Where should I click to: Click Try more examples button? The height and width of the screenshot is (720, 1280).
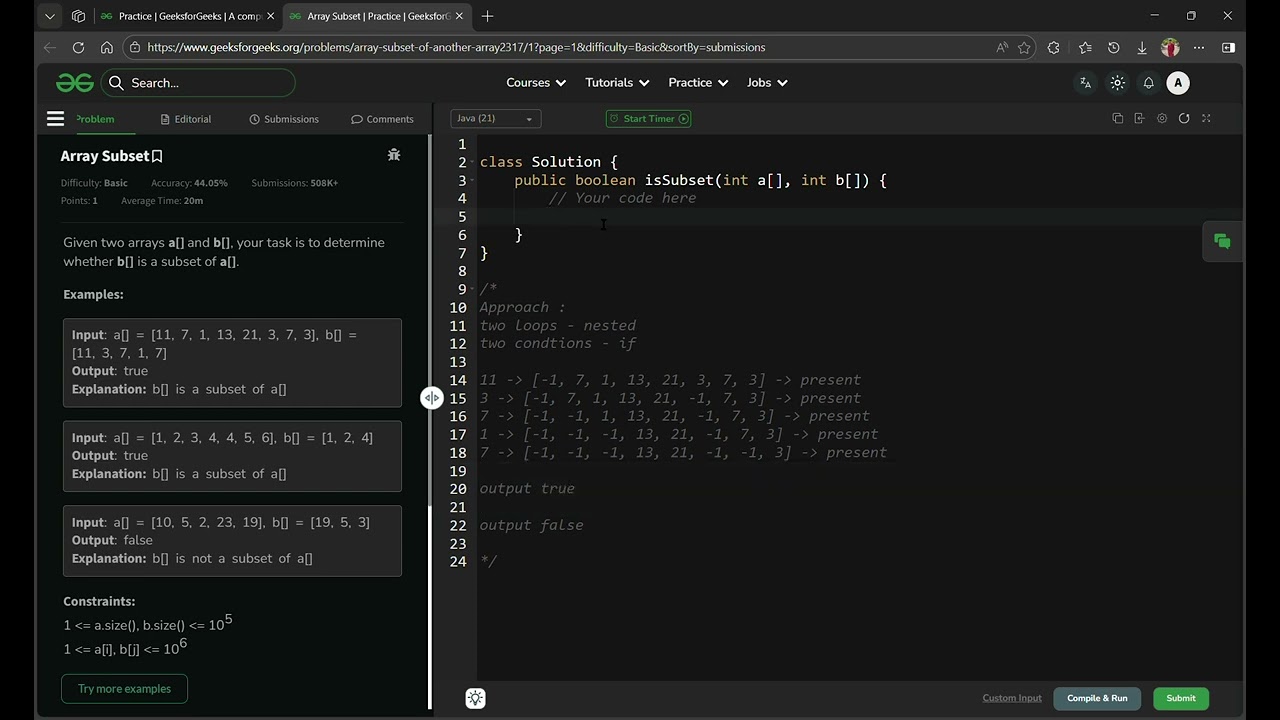[125, 689]
